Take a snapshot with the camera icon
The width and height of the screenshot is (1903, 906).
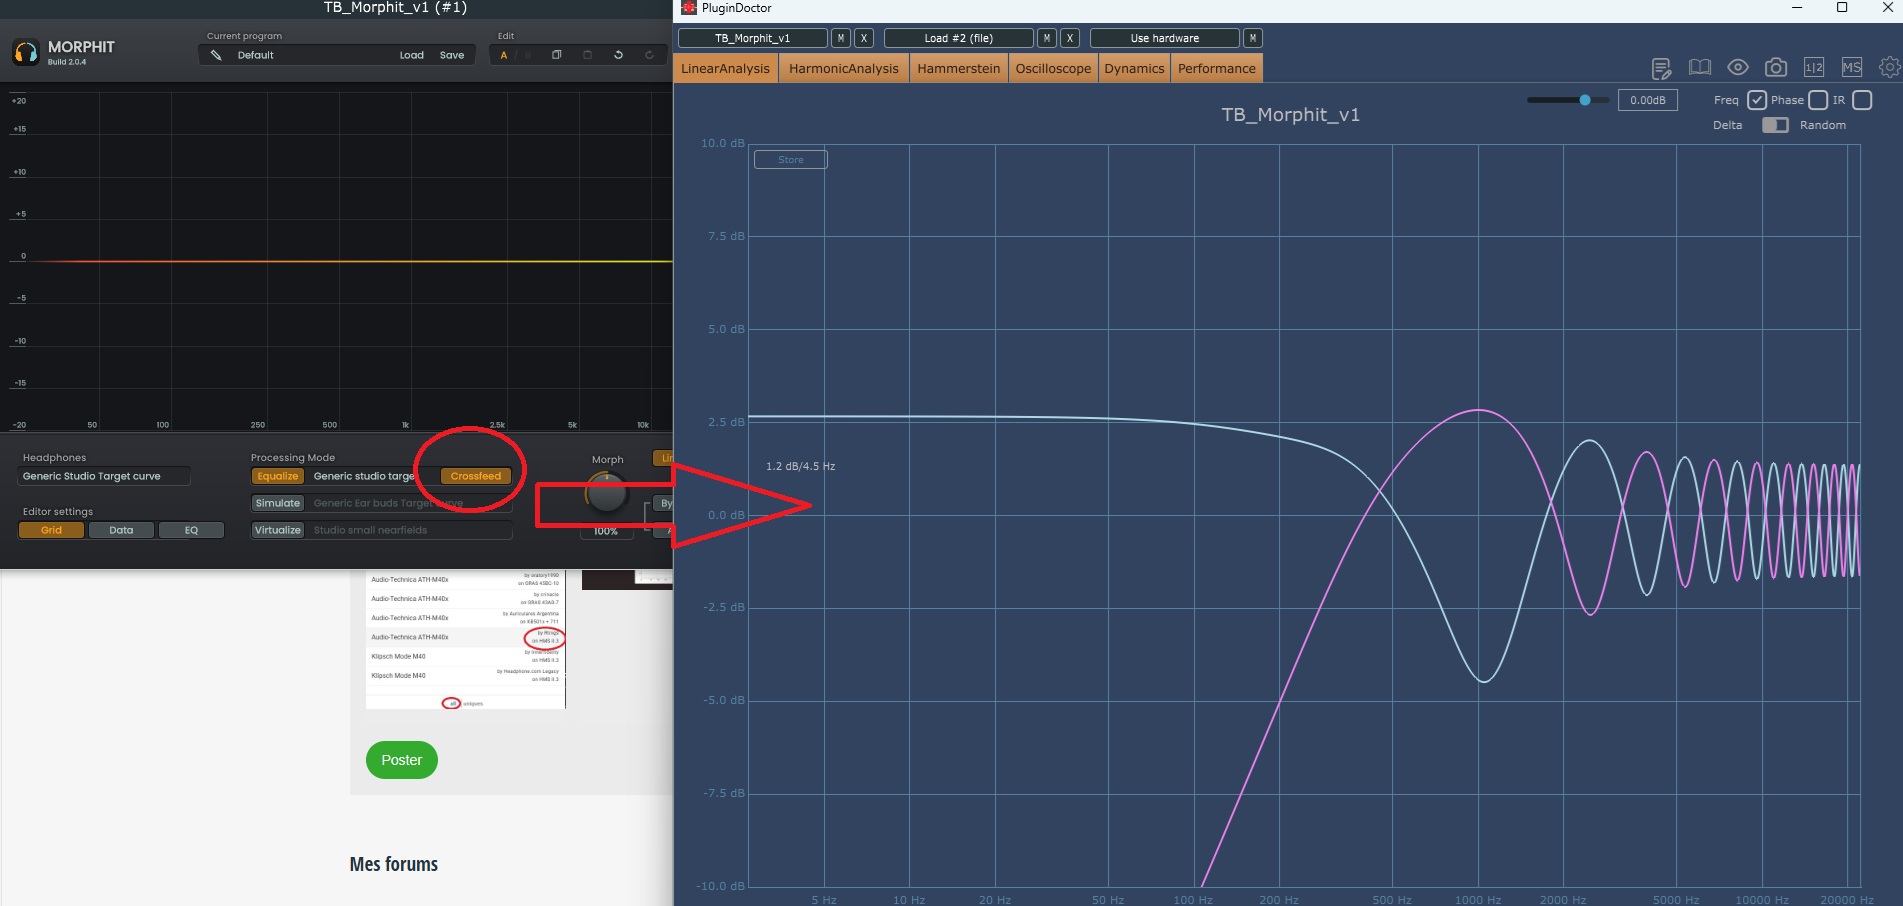(x=1776, y=67)
